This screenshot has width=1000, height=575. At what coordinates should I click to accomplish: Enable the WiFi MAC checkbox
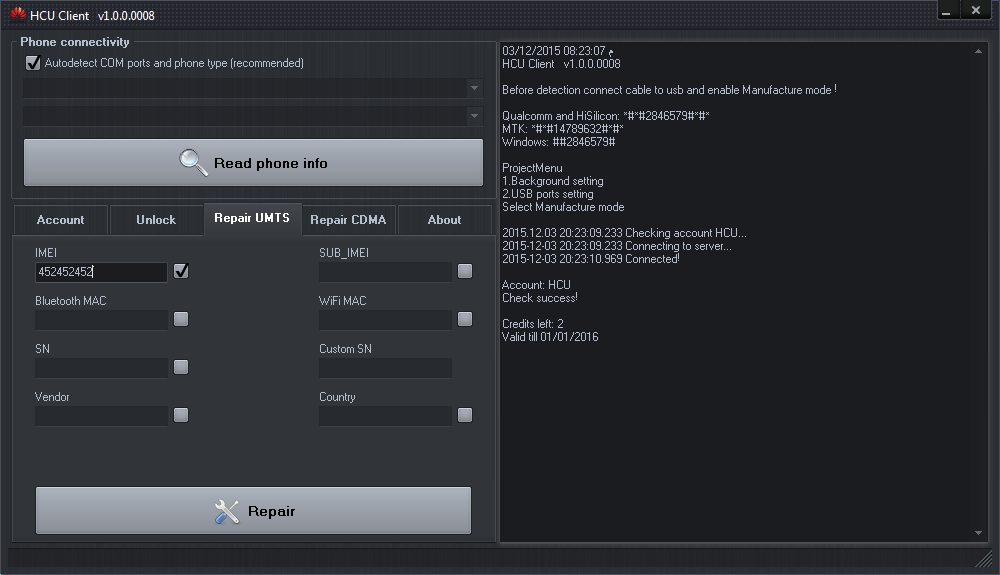pyautogui.click(x=465, y=319)
